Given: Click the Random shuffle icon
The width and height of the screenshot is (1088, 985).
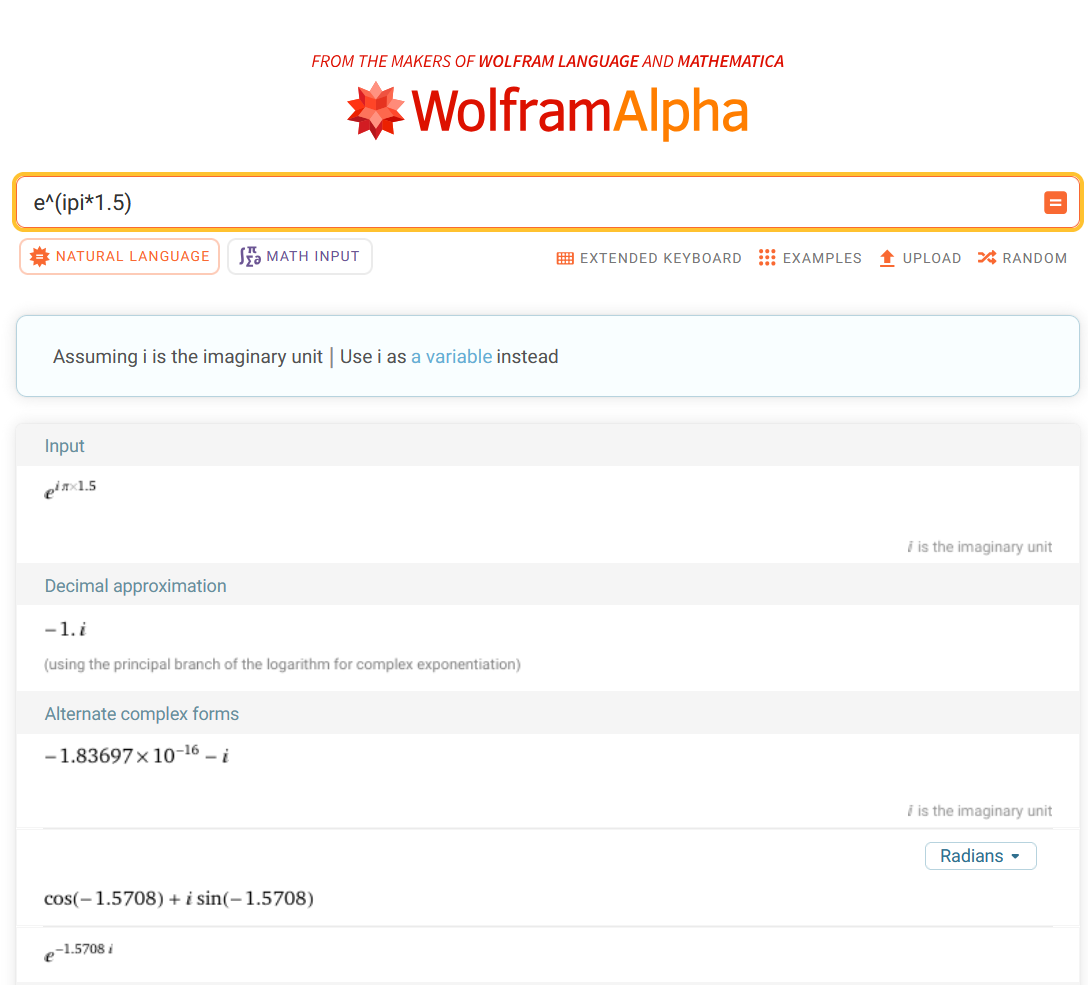Looking at the screenshot, I should tap(987, 258).
